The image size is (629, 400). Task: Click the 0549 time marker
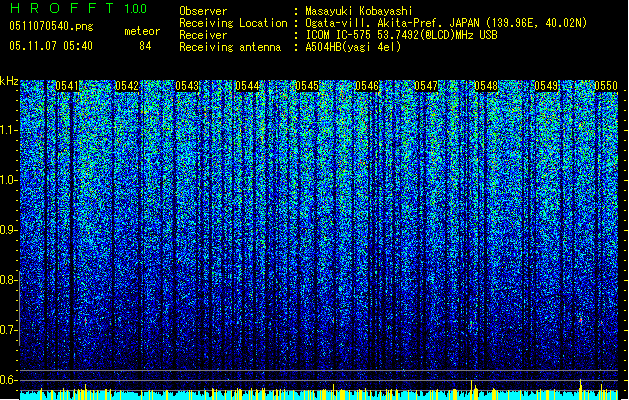click(546, 86)
